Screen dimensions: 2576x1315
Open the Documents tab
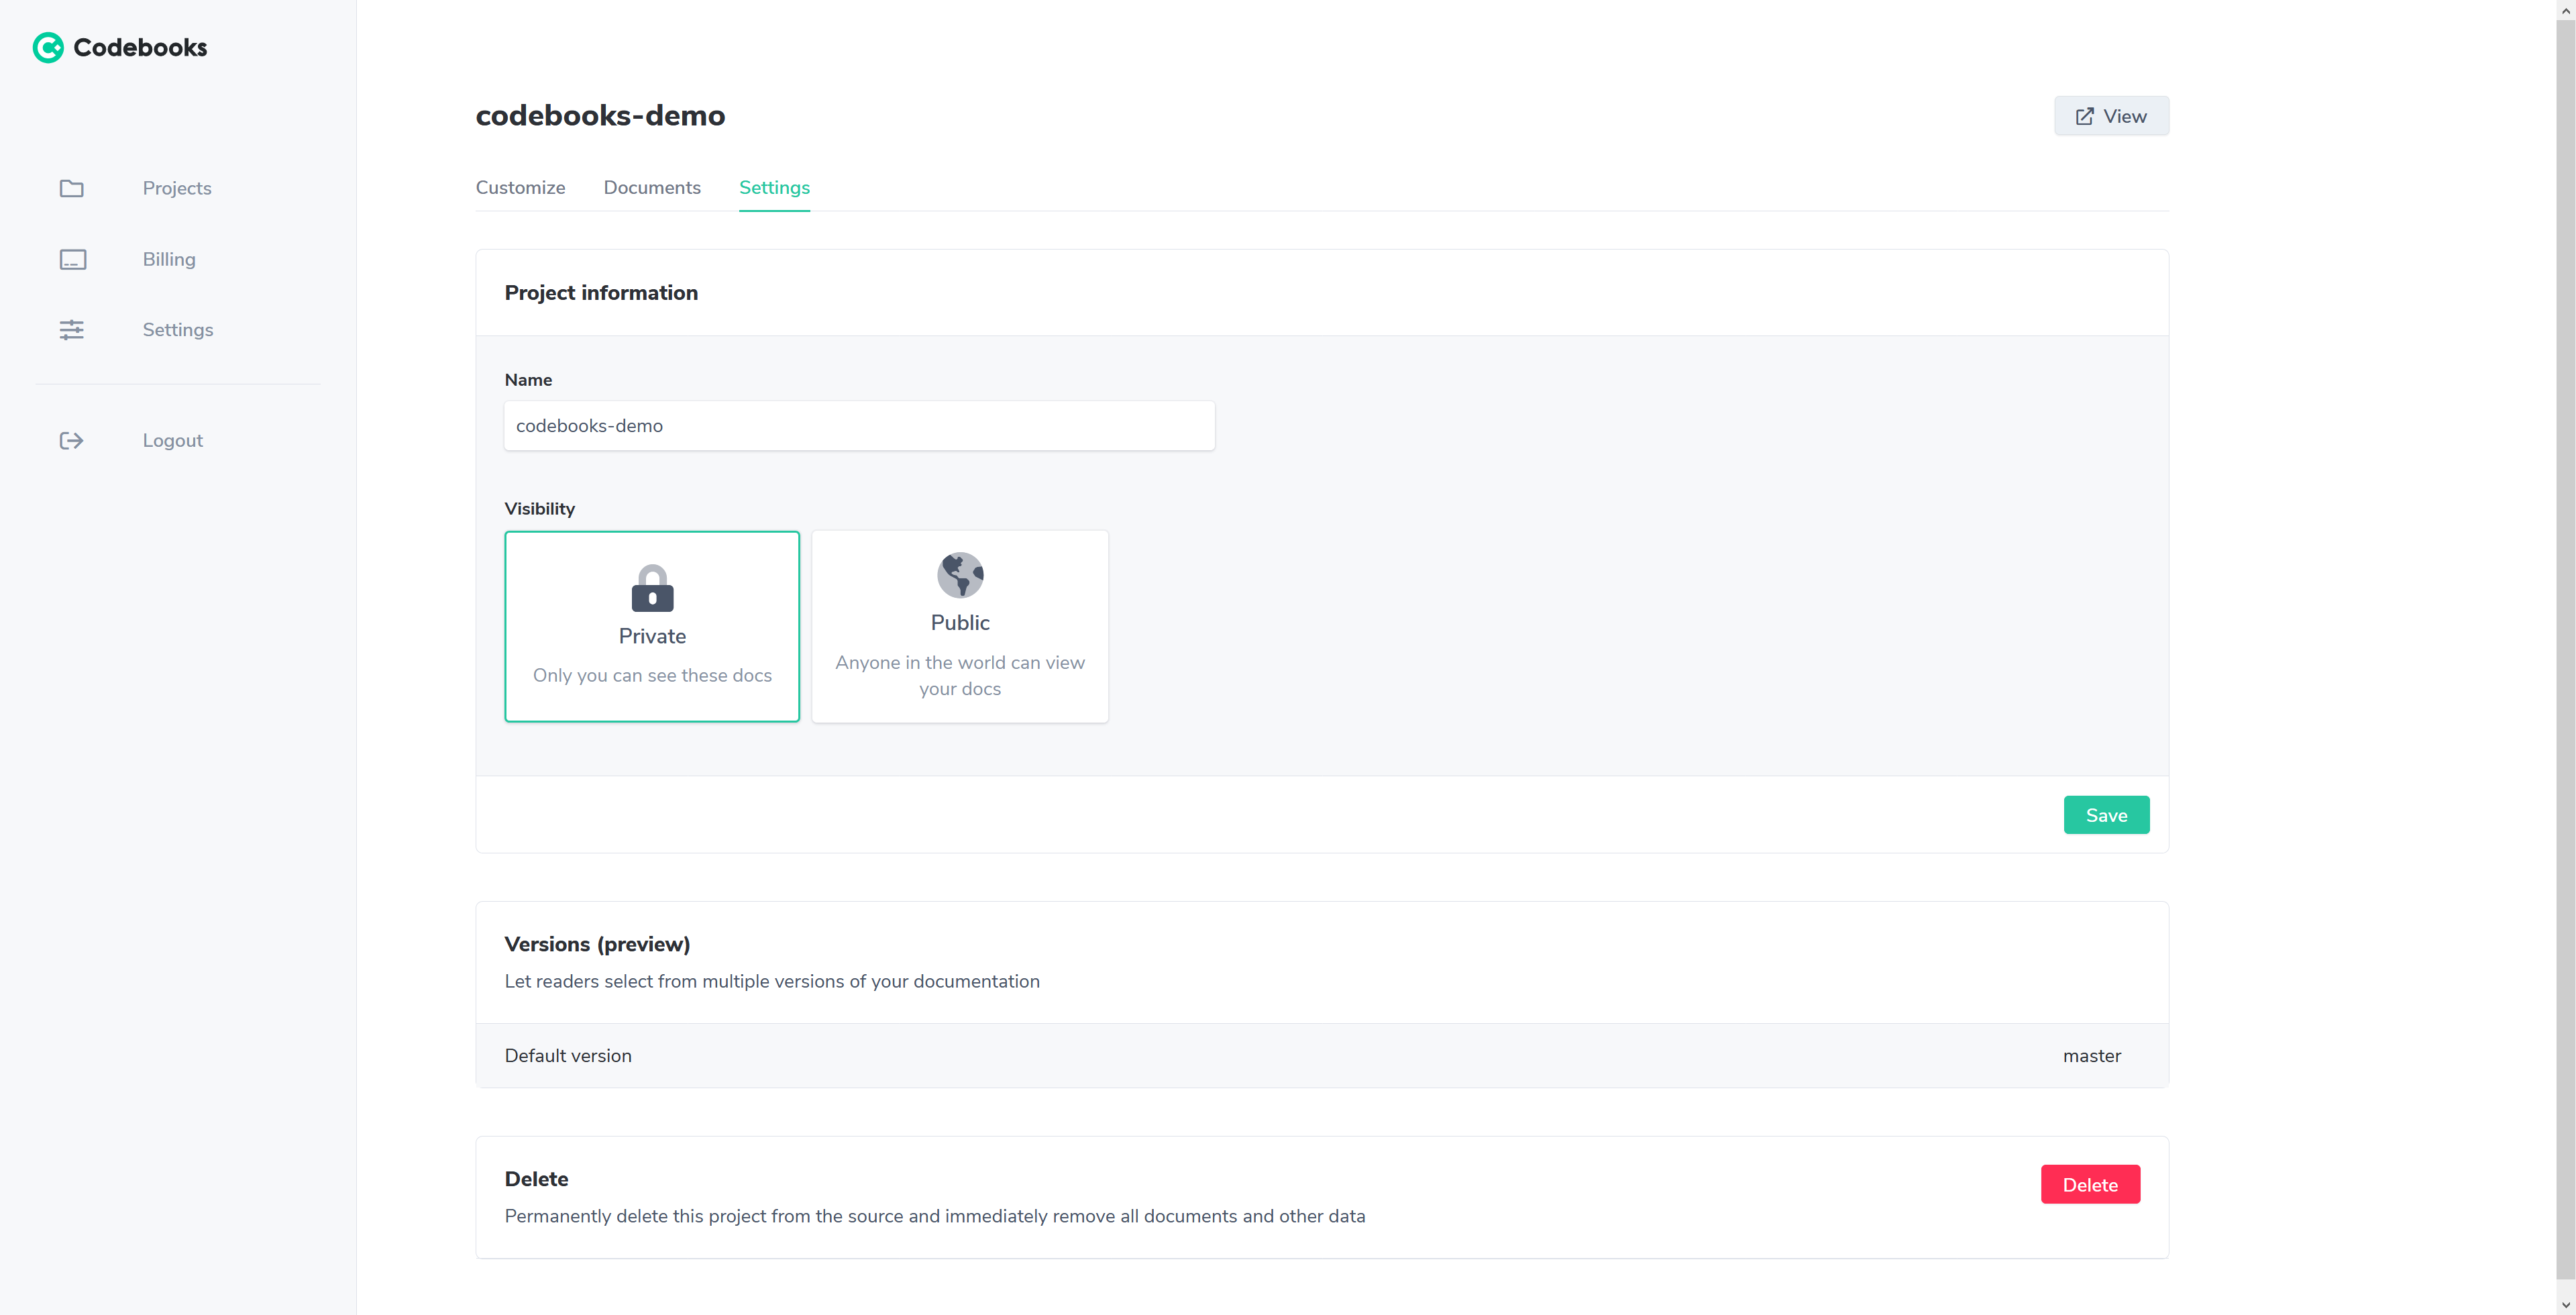[x=652, y=188]
